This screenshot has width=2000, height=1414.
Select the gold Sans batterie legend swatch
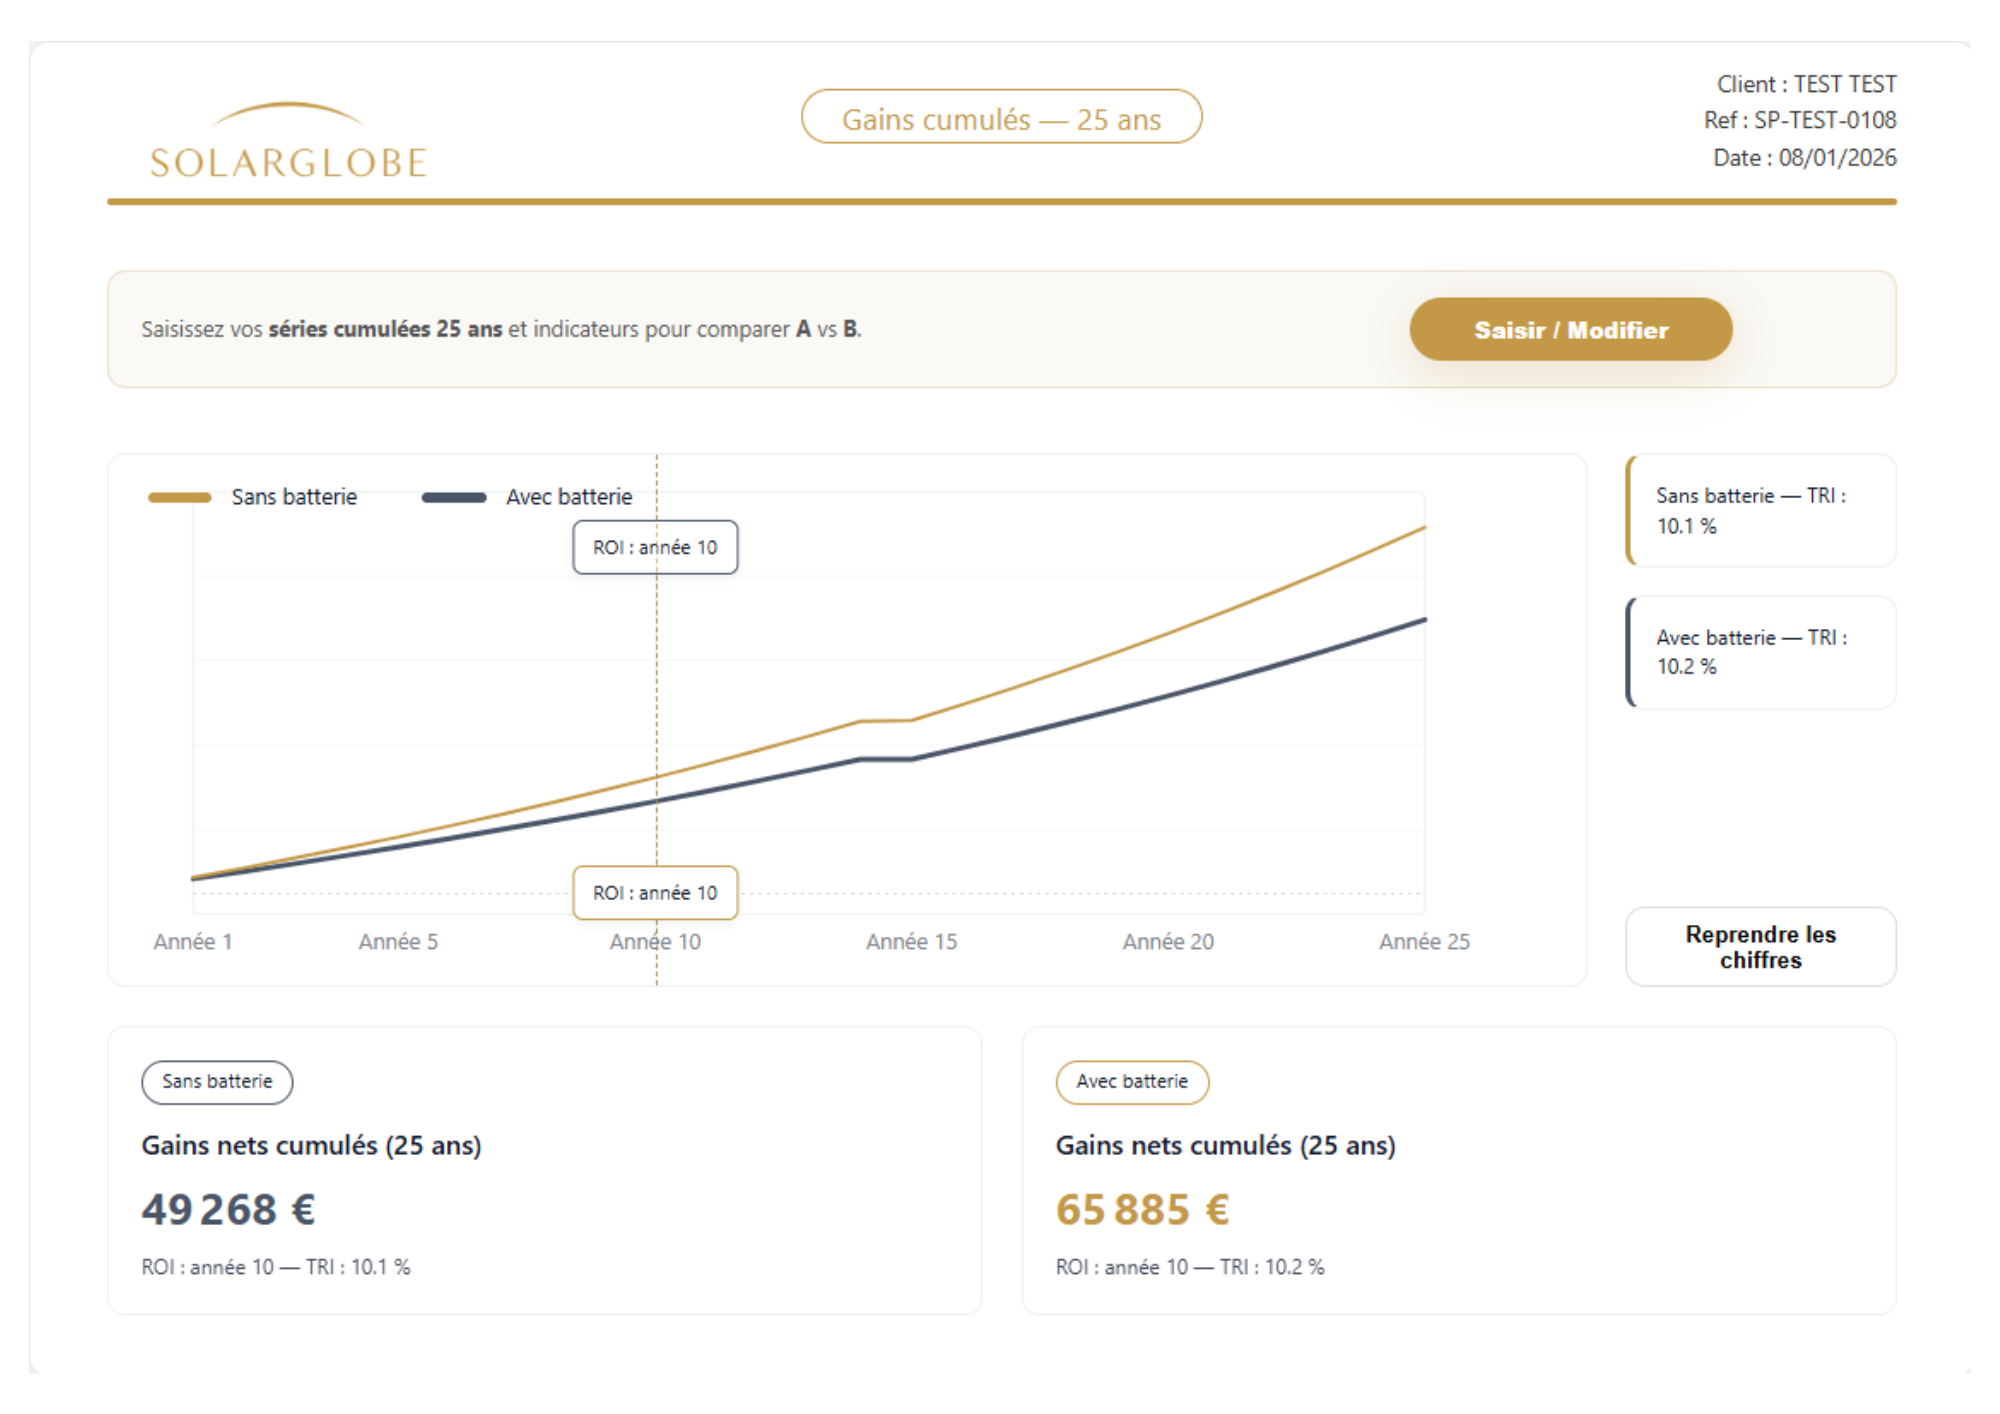click(x=180, y=496)
